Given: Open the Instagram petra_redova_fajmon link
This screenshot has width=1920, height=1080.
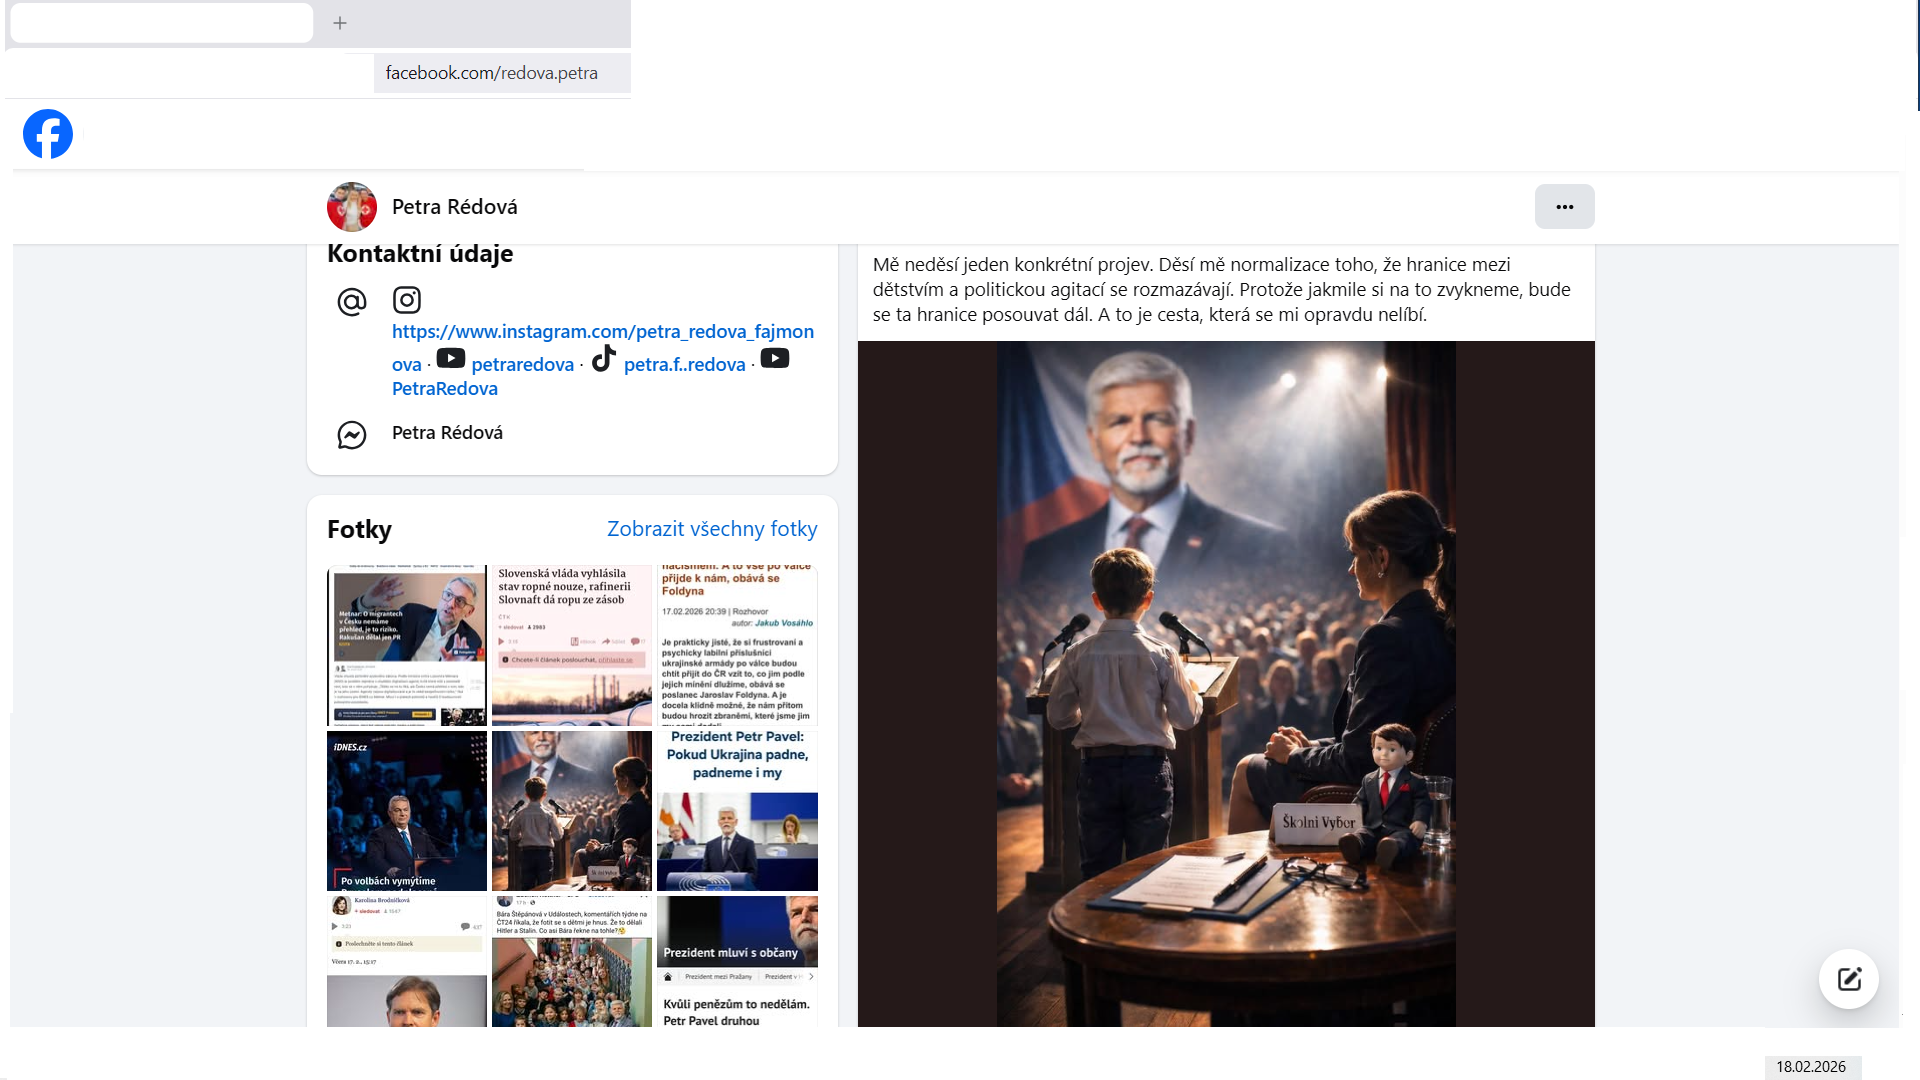Looking at the screenshot, I should pyautogui.click(x=602, y=332).
